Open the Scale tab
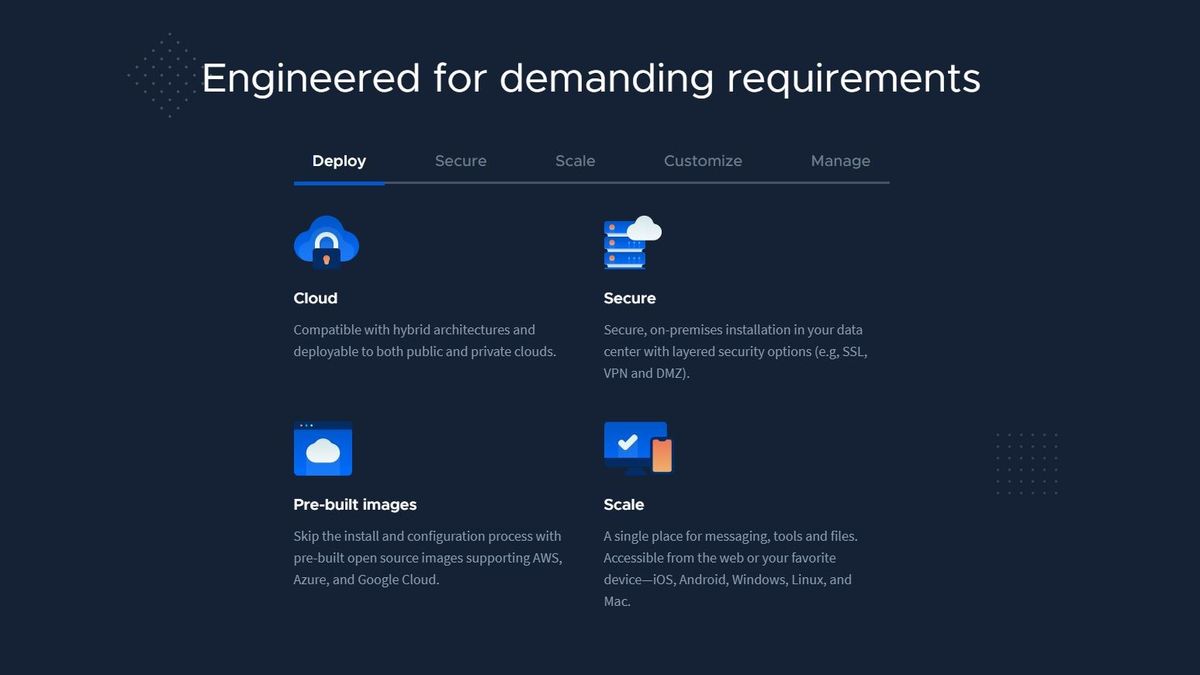Viewport: 1200px width, 675px height. point(575,161)
